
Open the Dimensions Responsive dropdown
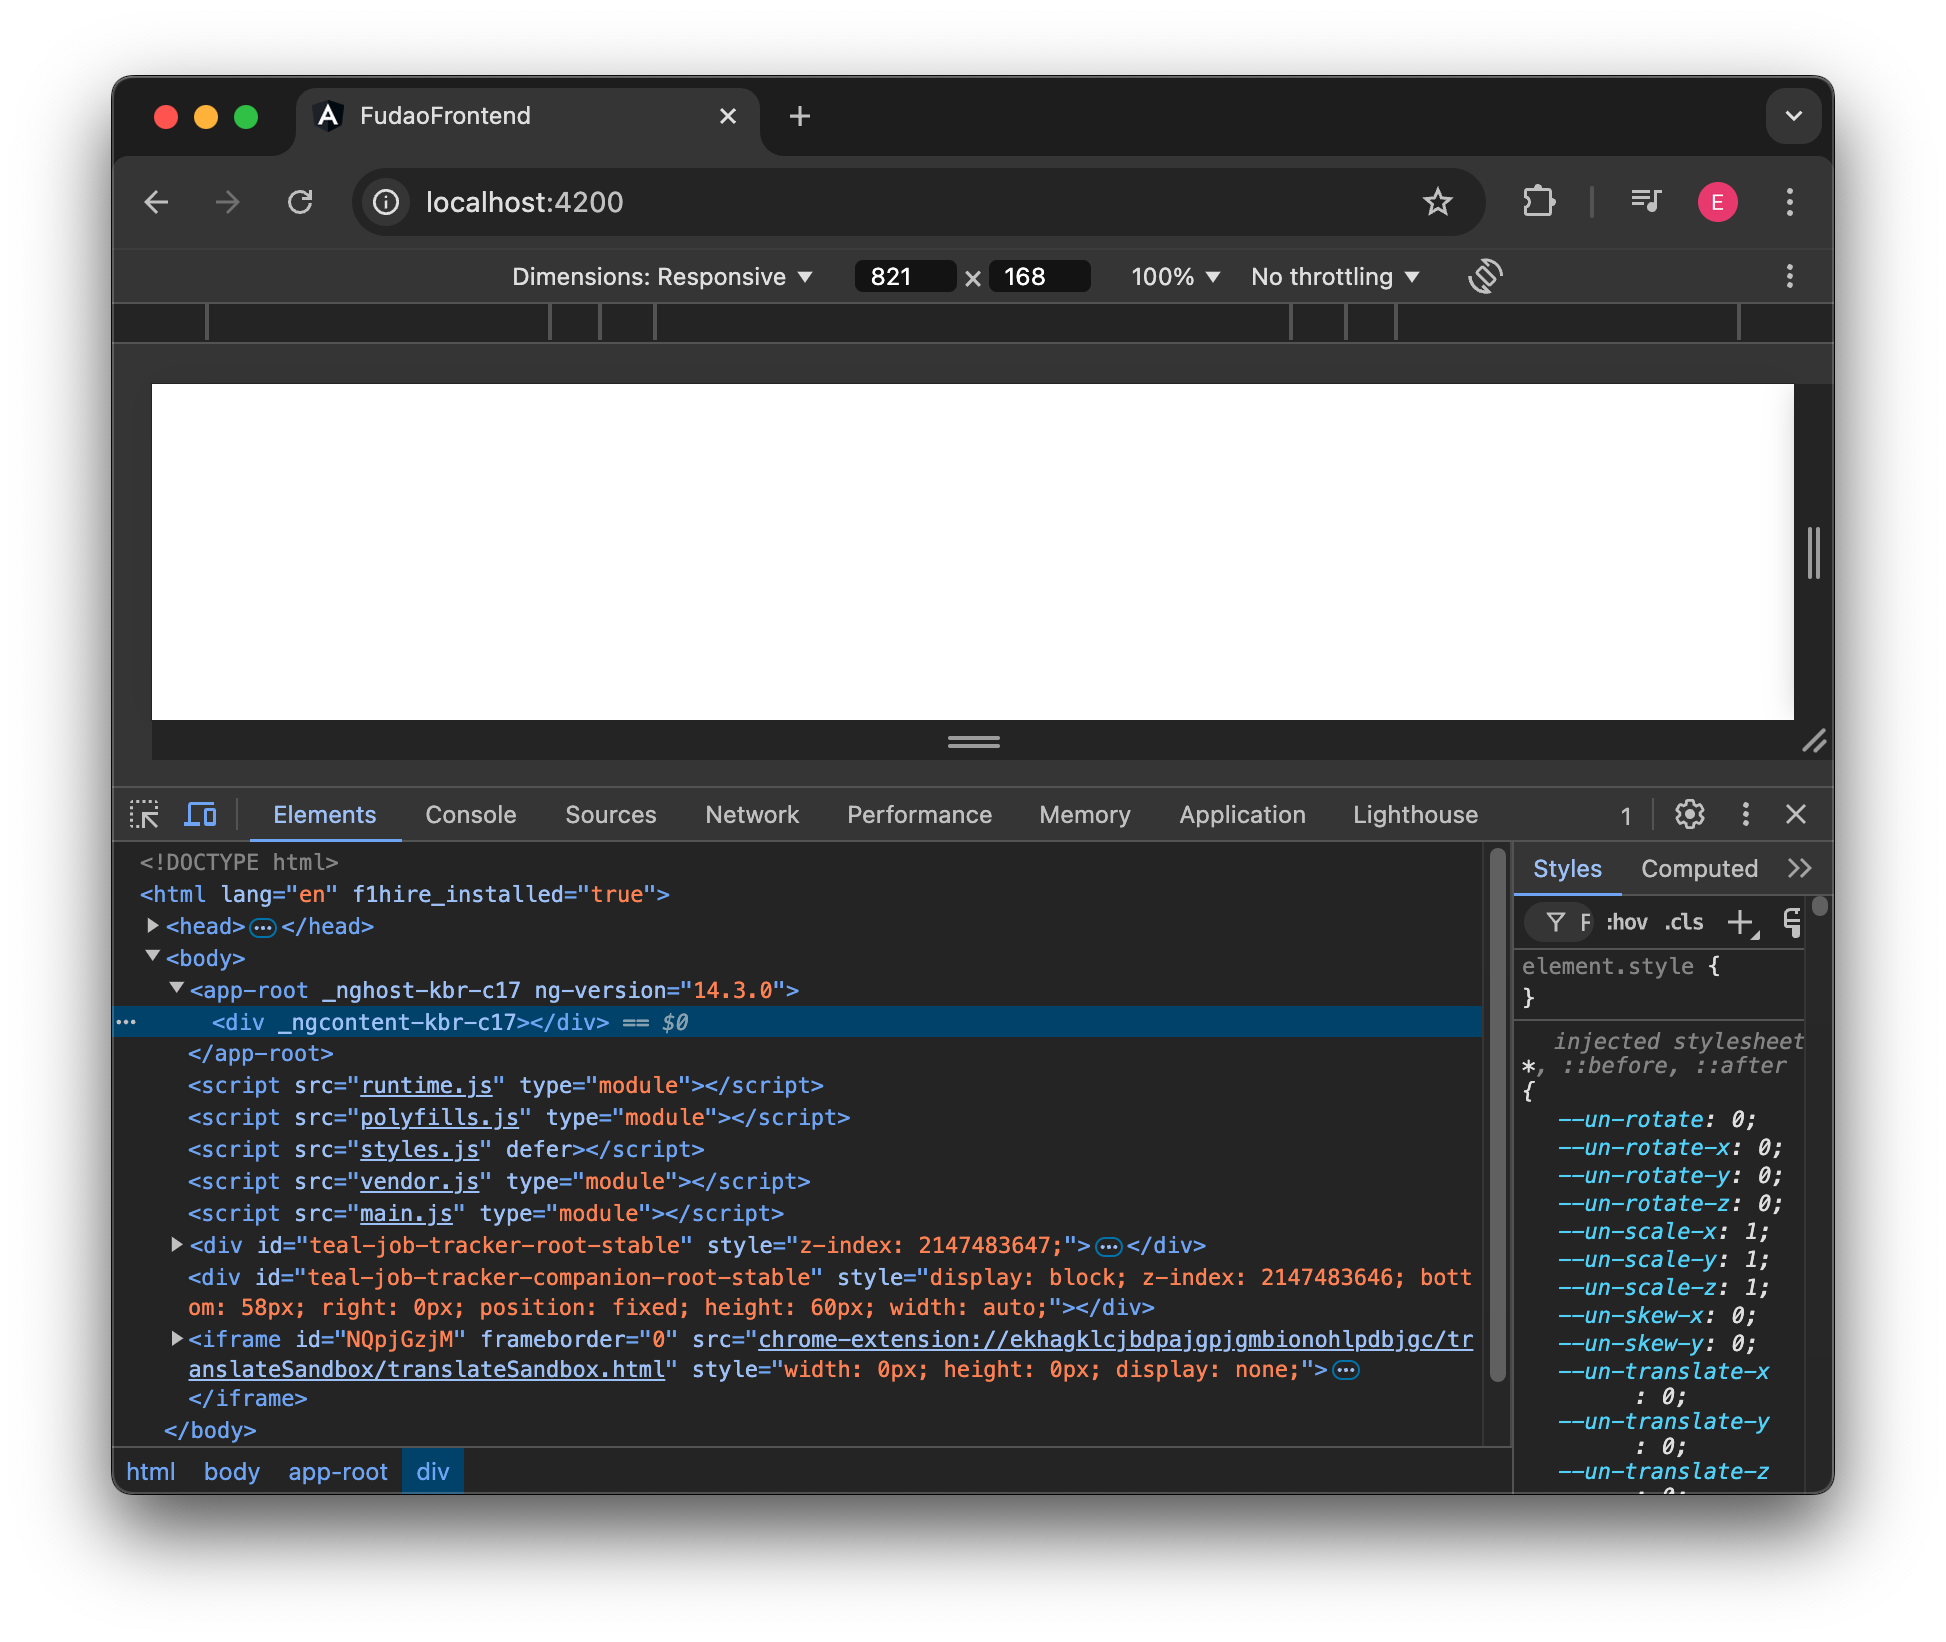click(x=661, y=276)
